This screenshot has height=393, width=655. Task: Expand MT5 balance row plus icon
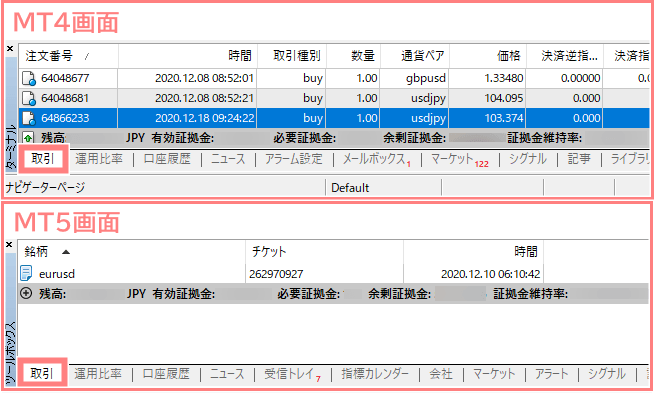(26, 293)
